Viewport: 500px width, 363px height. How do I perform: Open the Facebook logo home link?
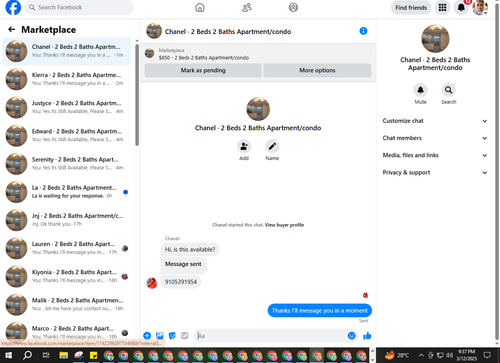[13, 7]
